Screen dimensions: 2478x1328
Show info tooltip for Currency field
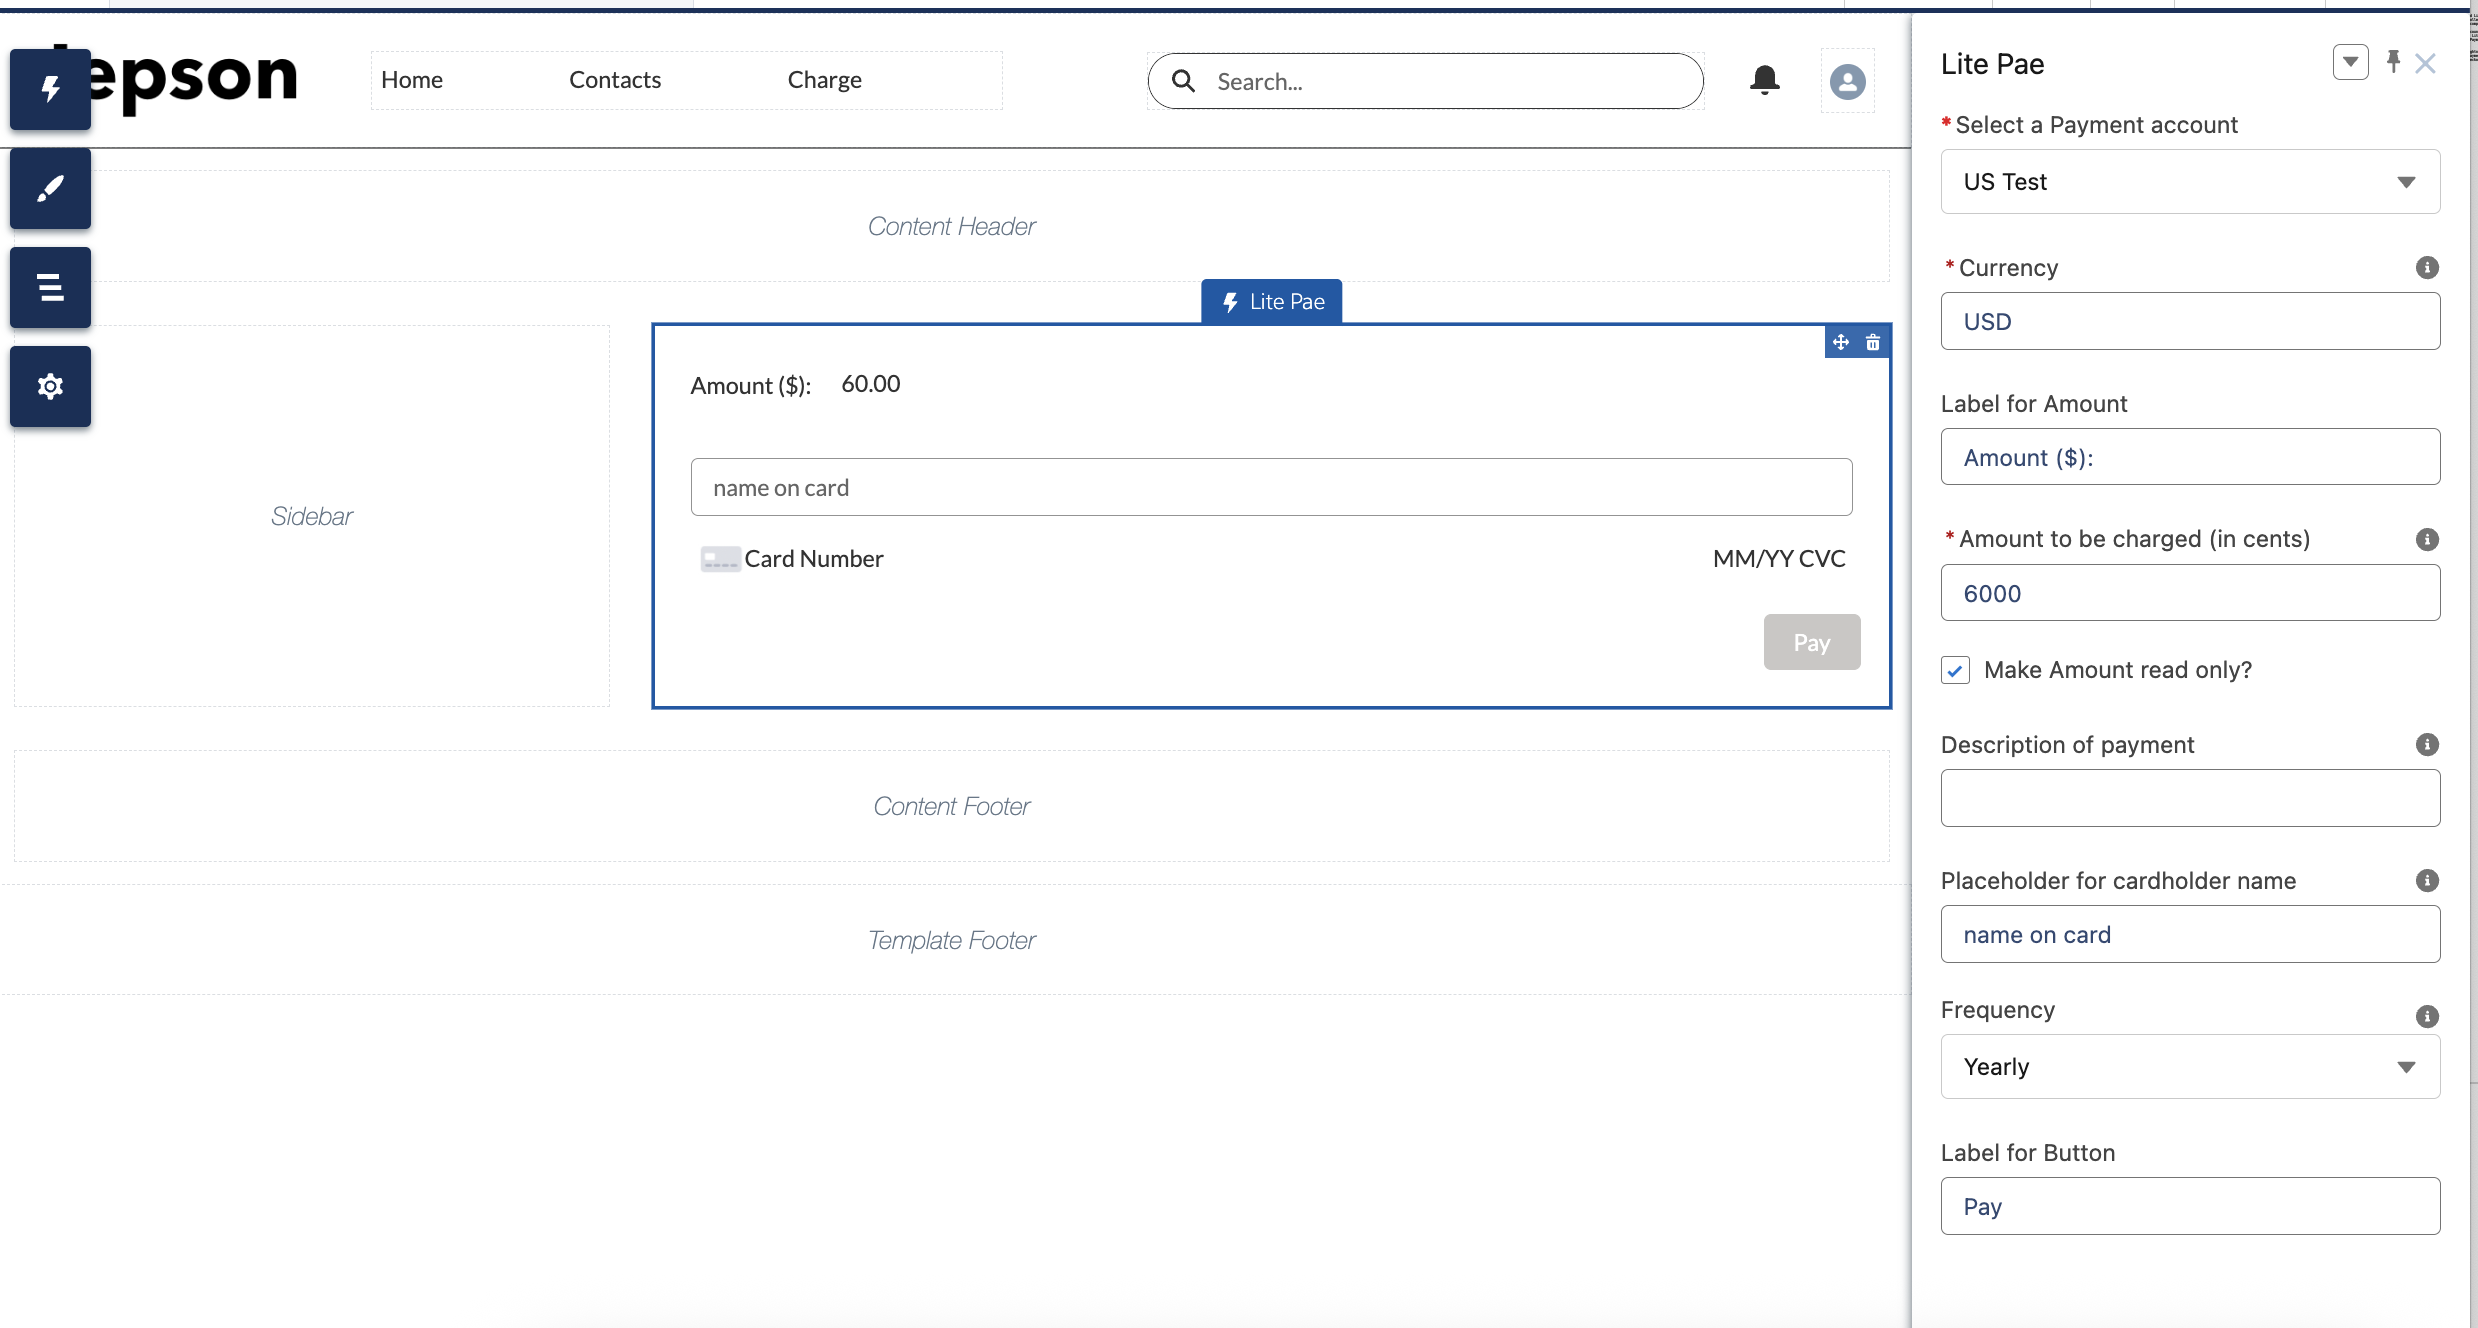pyautogui.click(x=2427, y=267)
